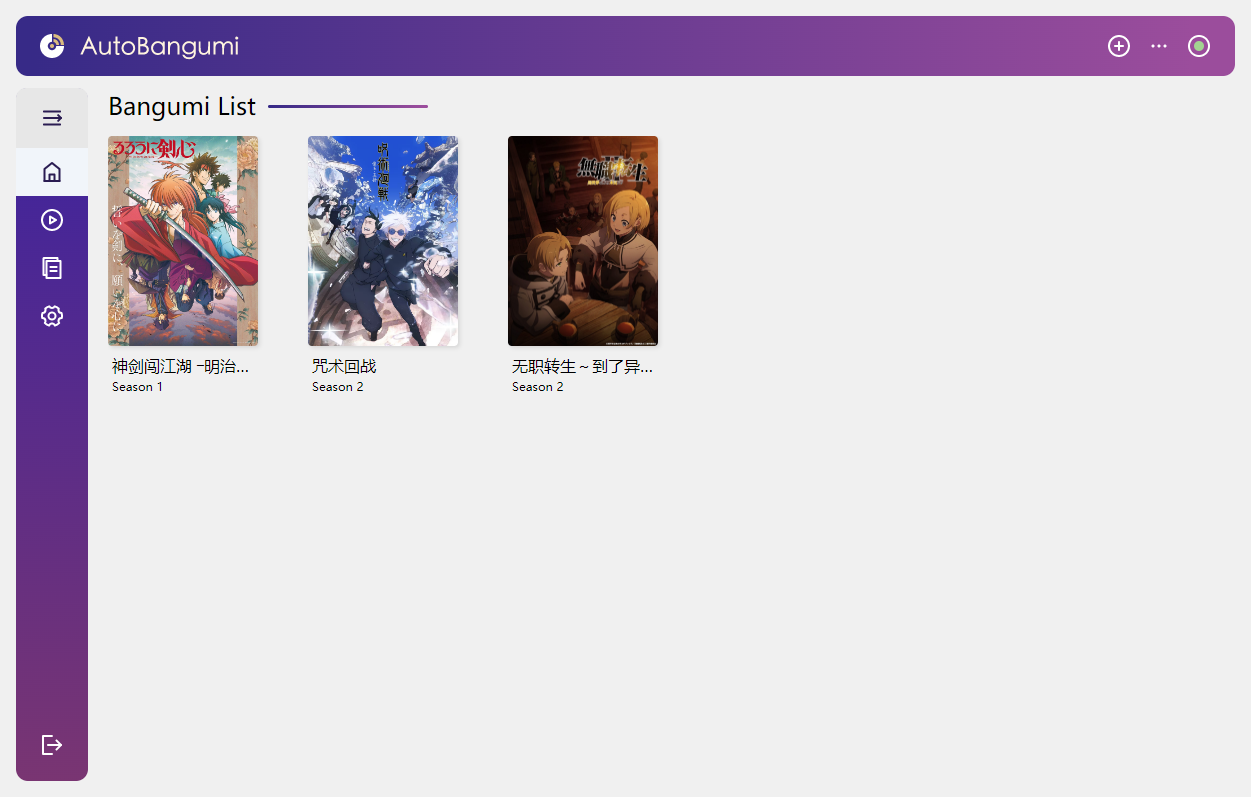Open the 咒术回战 poster thumbnail

click(383, 241)
